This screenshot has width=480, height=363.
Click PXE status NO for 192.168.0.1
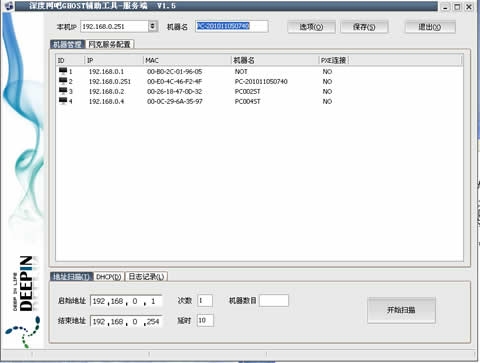pos(327,71)
